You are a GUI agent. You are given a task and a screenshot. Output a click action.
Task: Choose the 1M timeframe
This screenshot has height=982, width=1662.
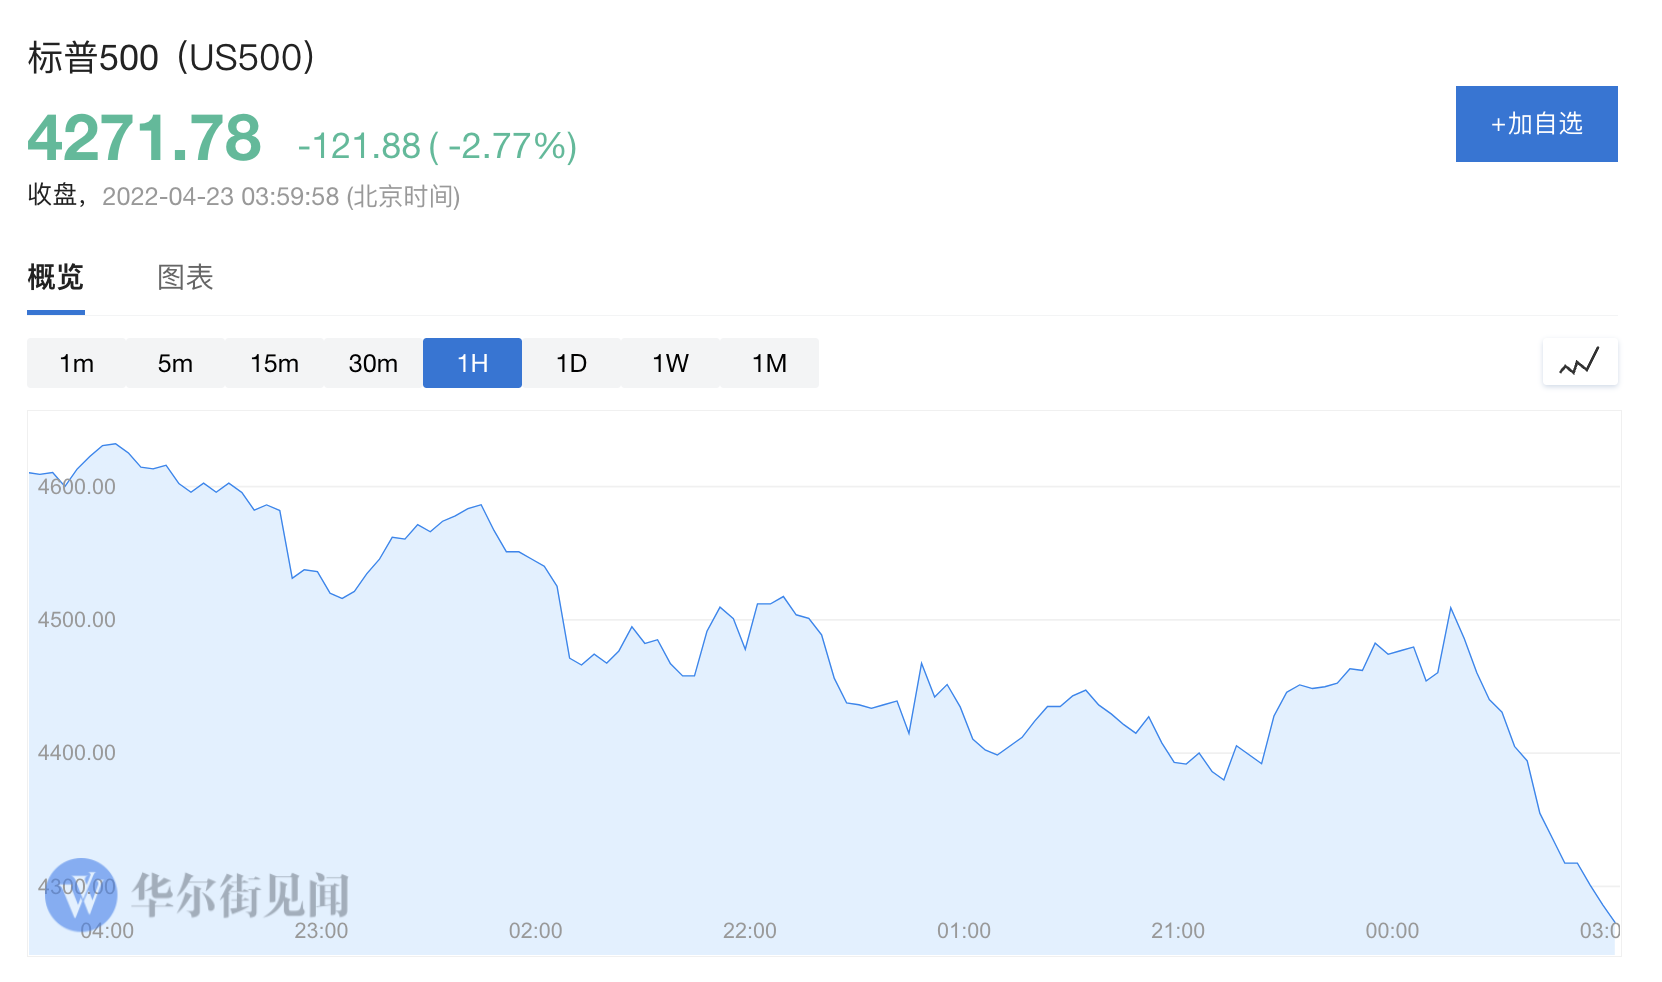pyautogui.click(x=769, y=363)
